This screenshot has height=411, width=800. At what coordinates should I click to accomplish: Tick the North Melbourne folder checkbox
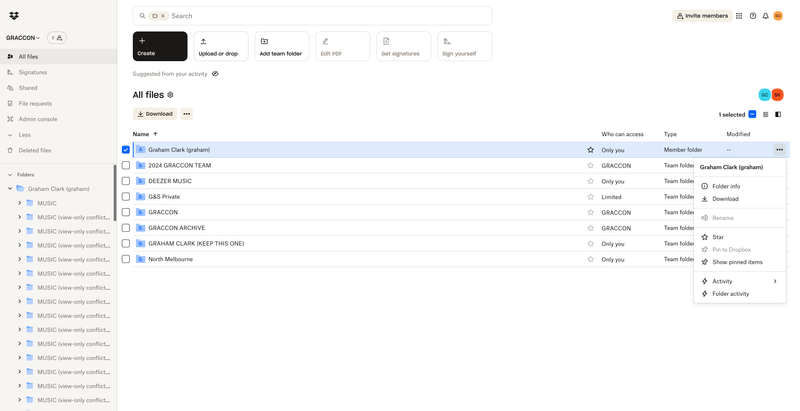126,259
